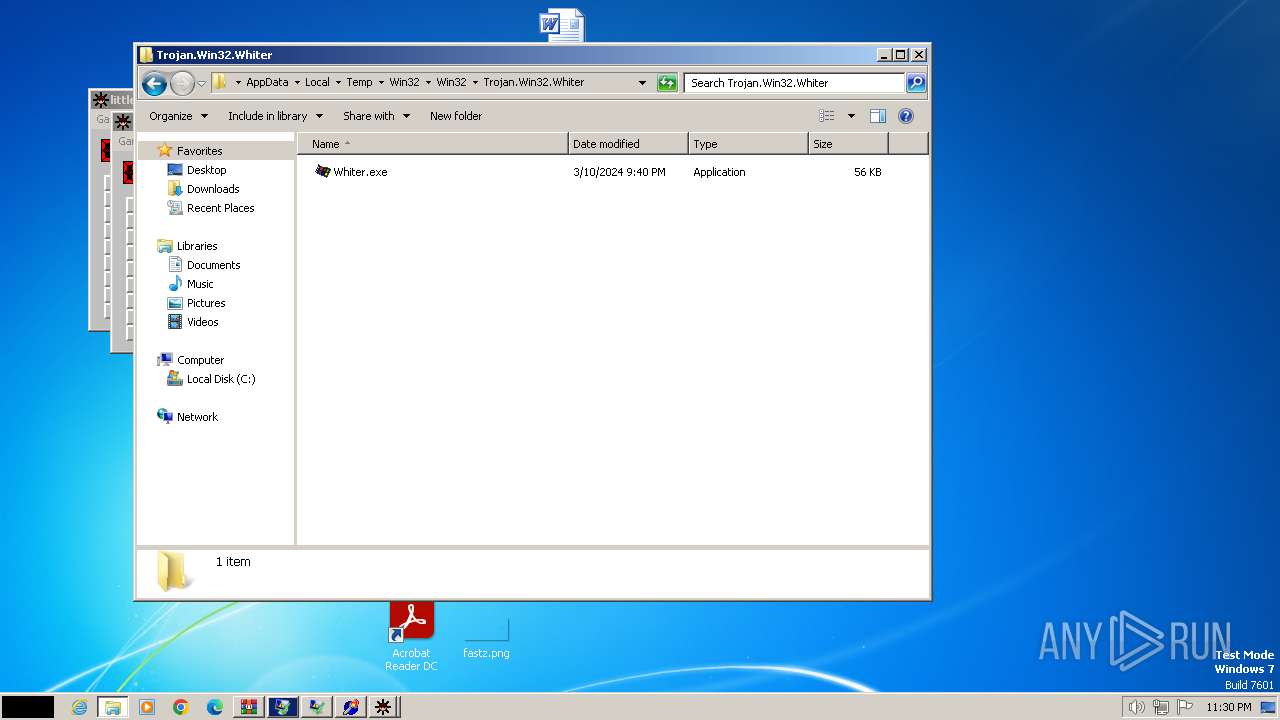Open Internet Explorer from taskbar

click(x=80, y=707)
